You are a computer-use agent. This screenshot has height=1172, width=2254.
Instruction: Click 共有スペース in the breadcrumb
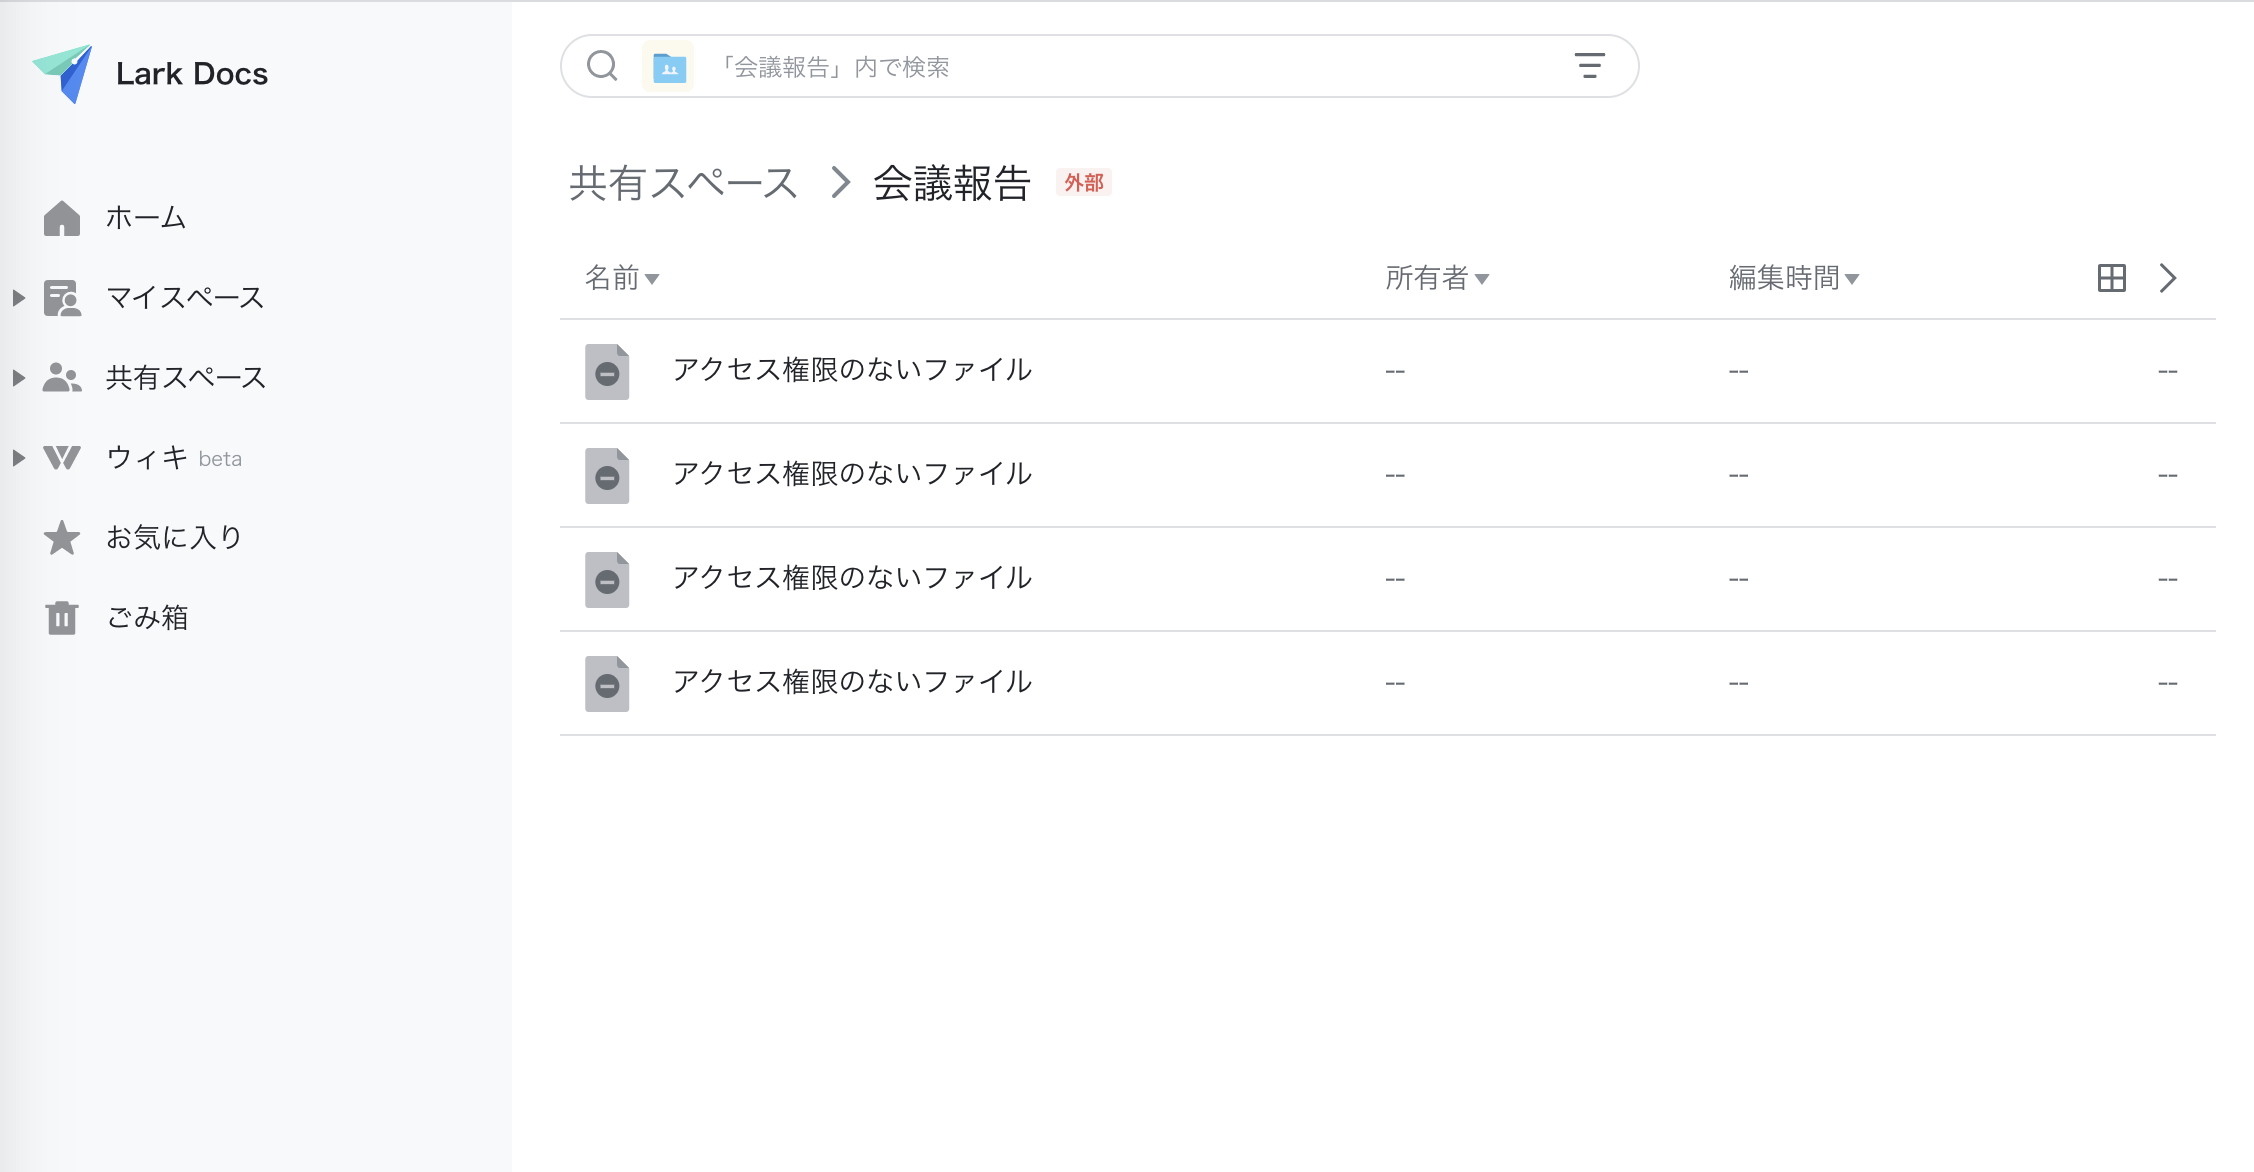[683, 182]
